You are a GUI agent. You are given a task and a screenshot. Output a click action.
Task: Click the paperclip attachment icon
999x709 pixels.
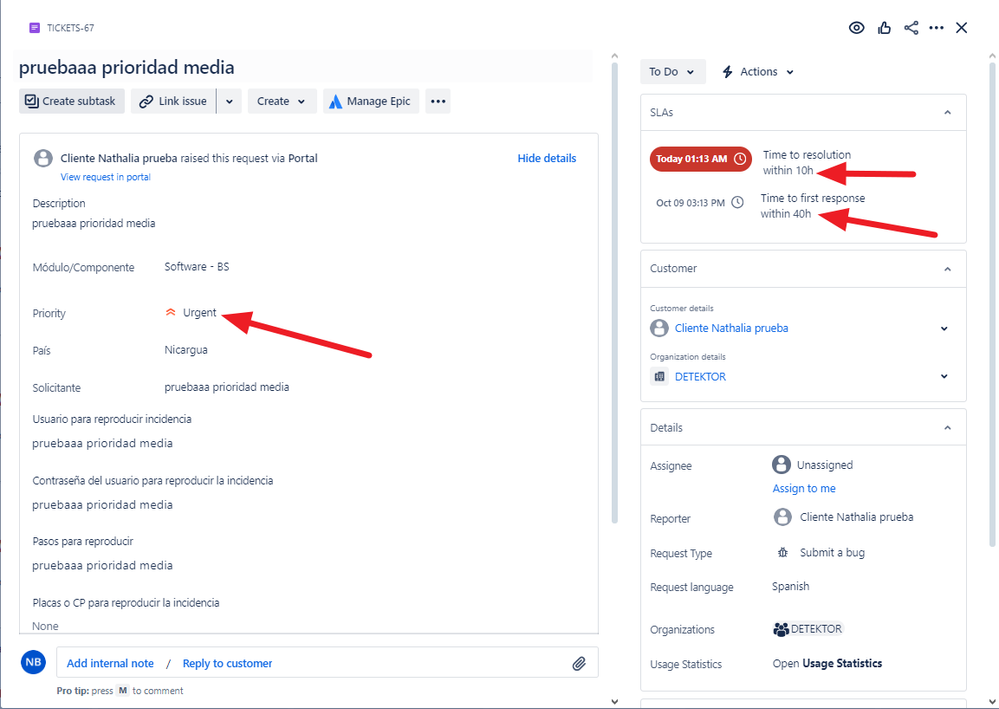579,663
